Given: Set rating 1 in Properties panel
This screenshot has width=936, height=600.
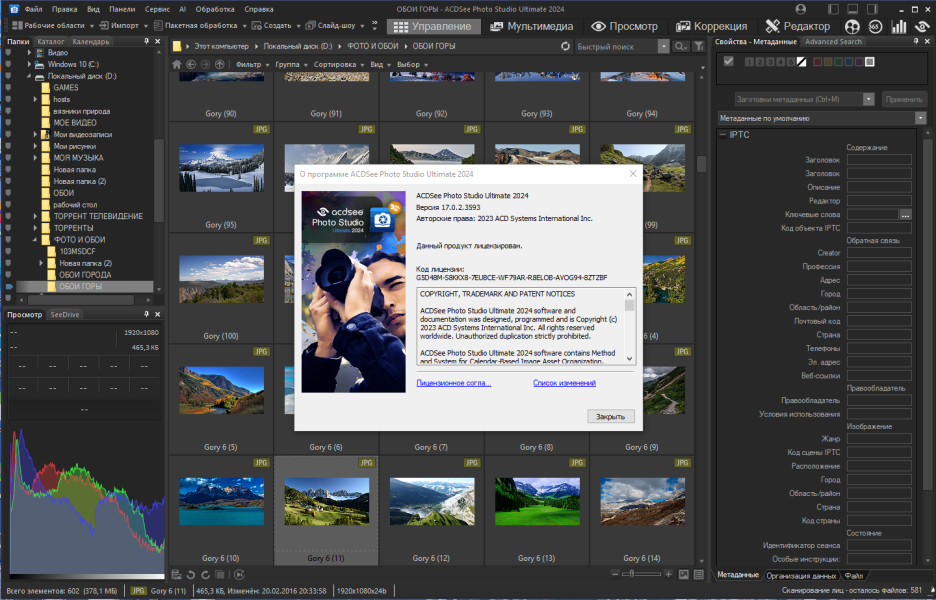Looking at the screenshot, I should coord(749,61).
